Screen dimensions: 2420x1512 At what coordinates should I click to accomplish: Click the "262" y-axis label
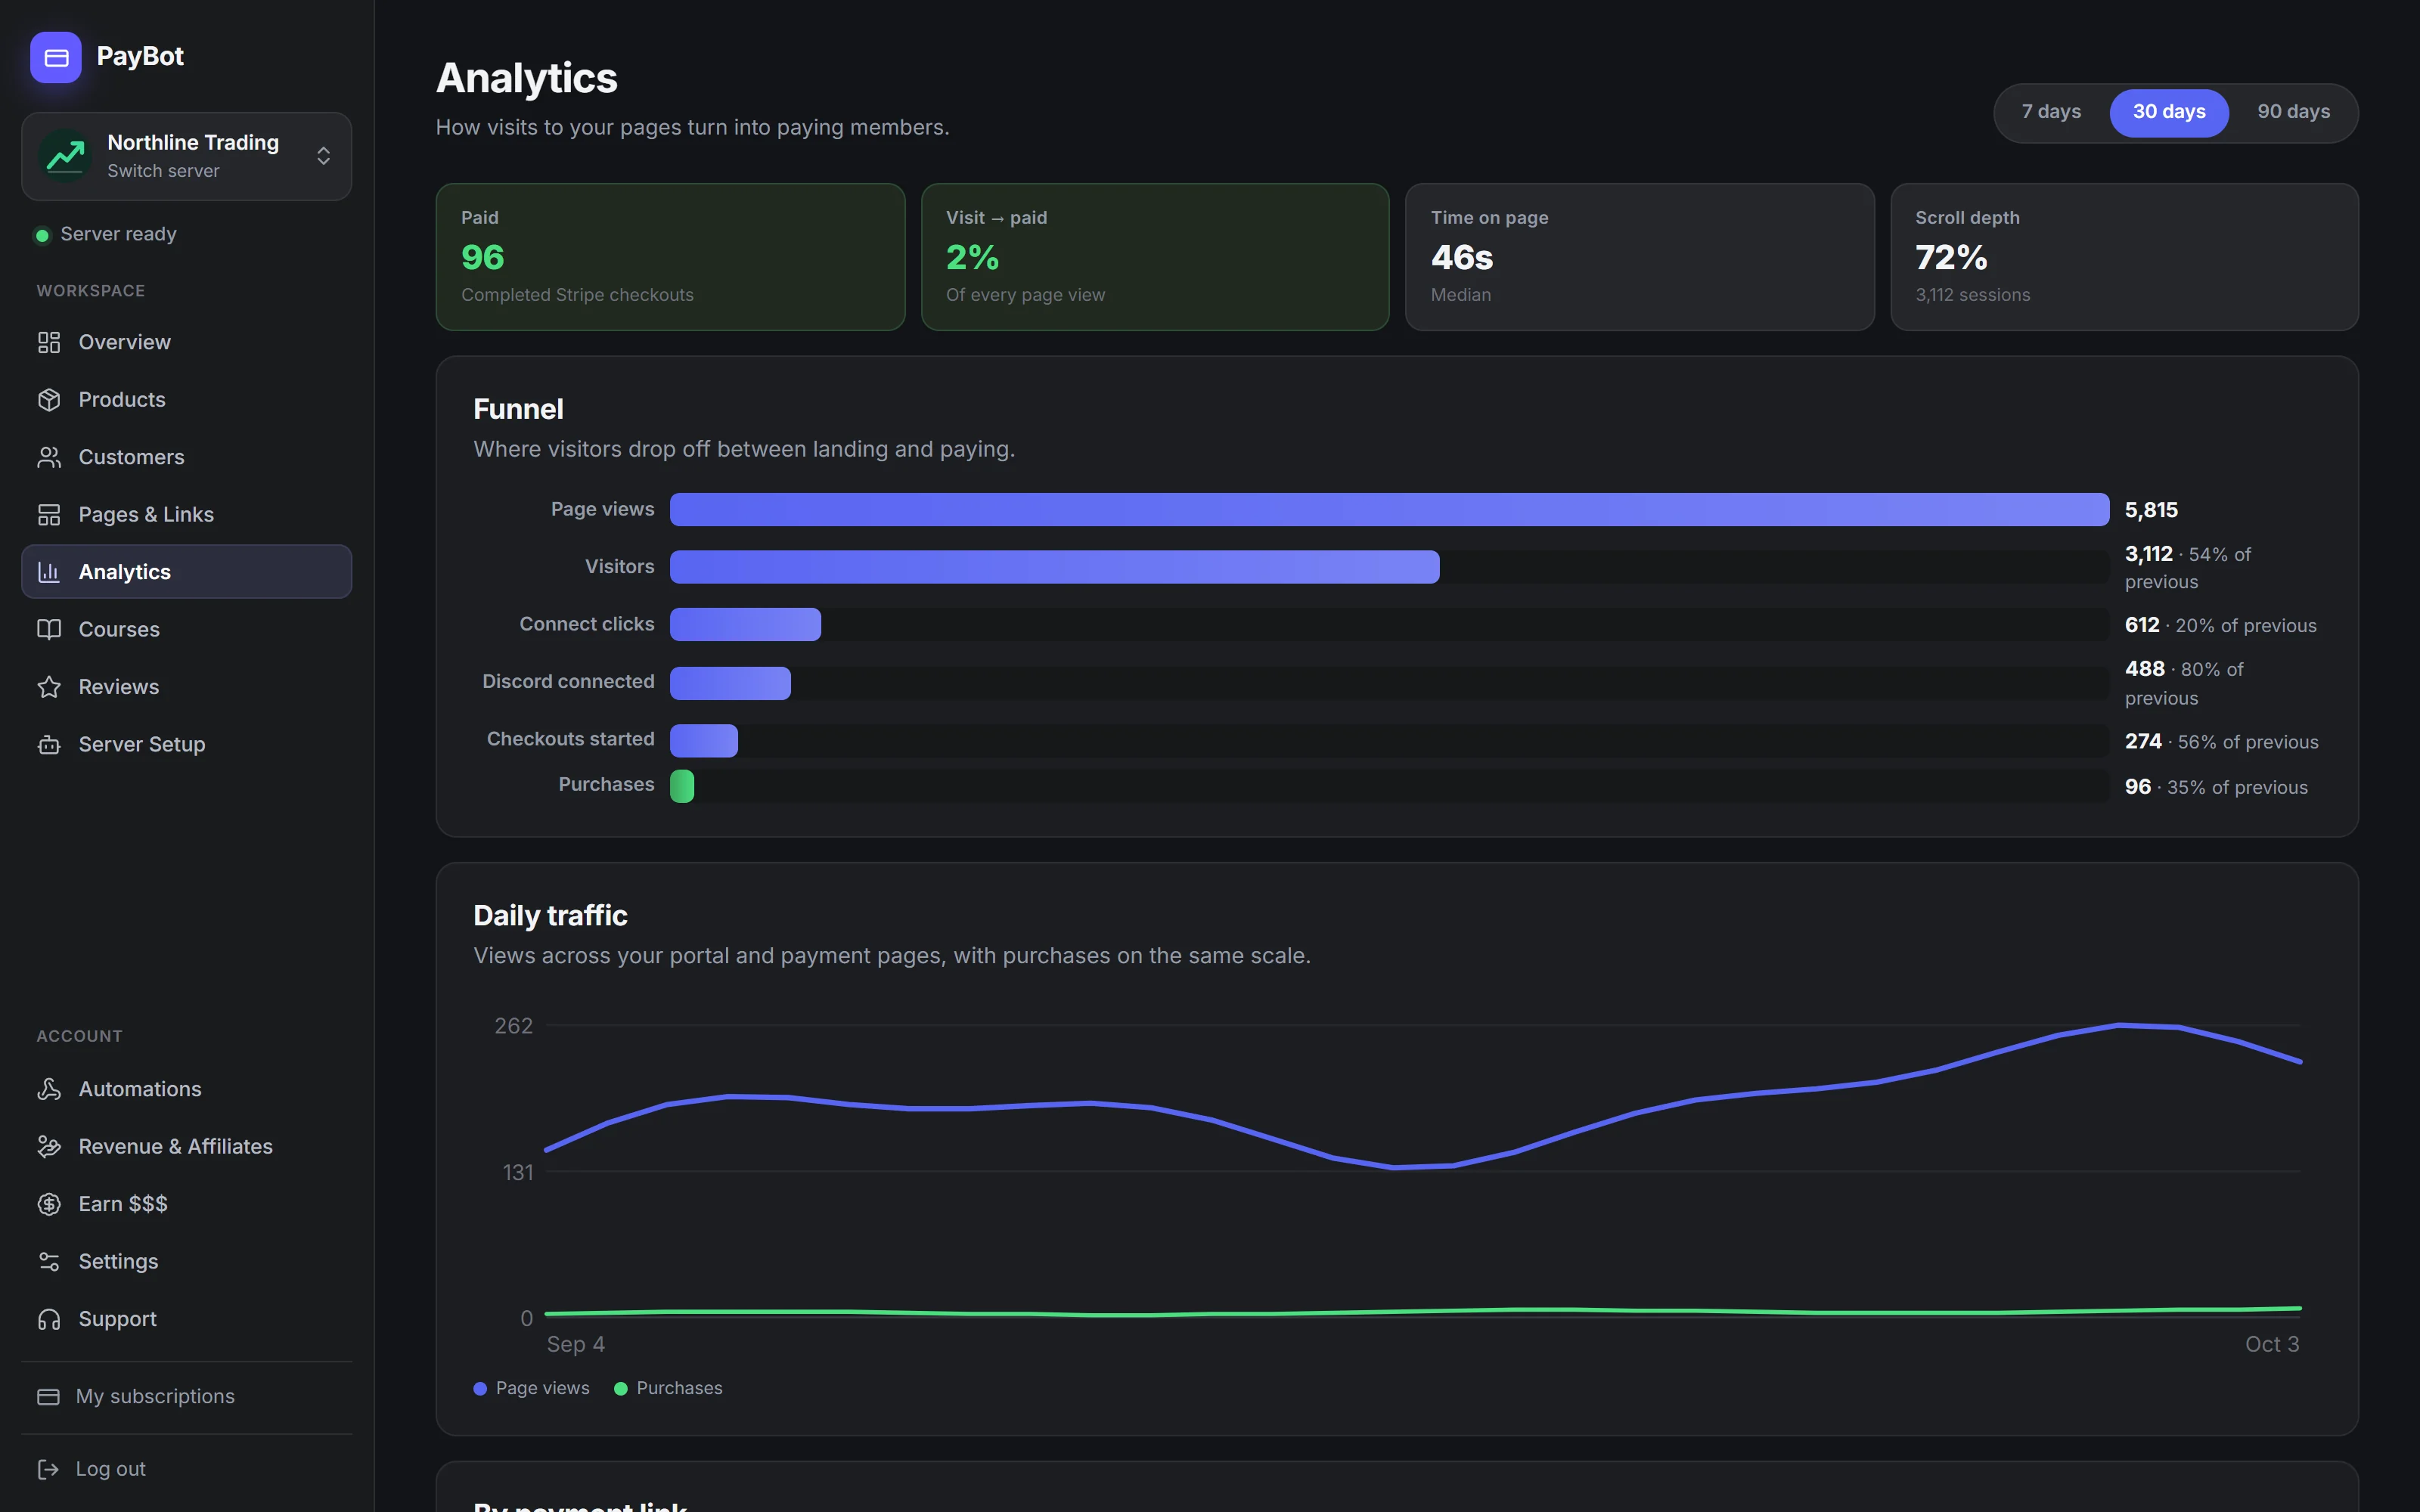pyautogui.click(x=513, y=1026)
